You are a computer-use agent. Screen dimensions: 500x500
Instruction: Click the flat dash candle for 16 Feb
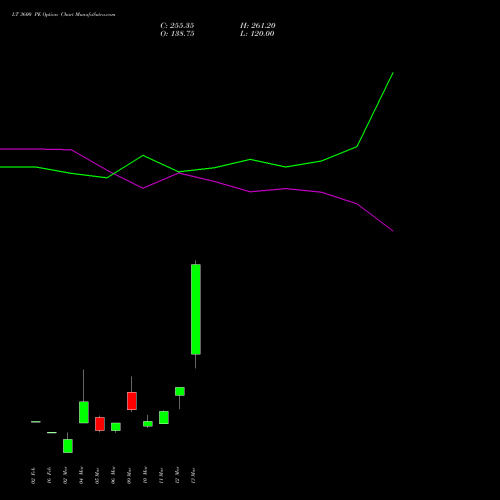coord(52,433)
